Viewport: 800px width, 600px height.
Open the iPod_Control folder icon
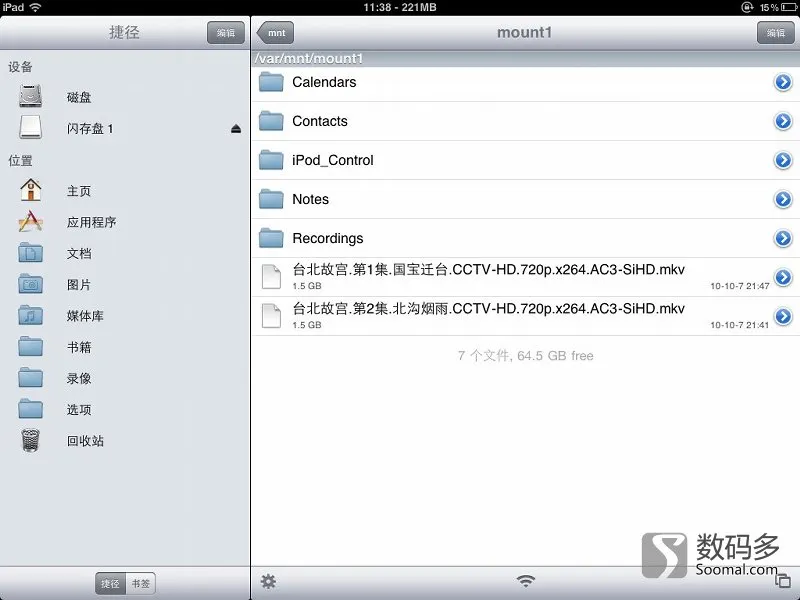pos(271,160)
